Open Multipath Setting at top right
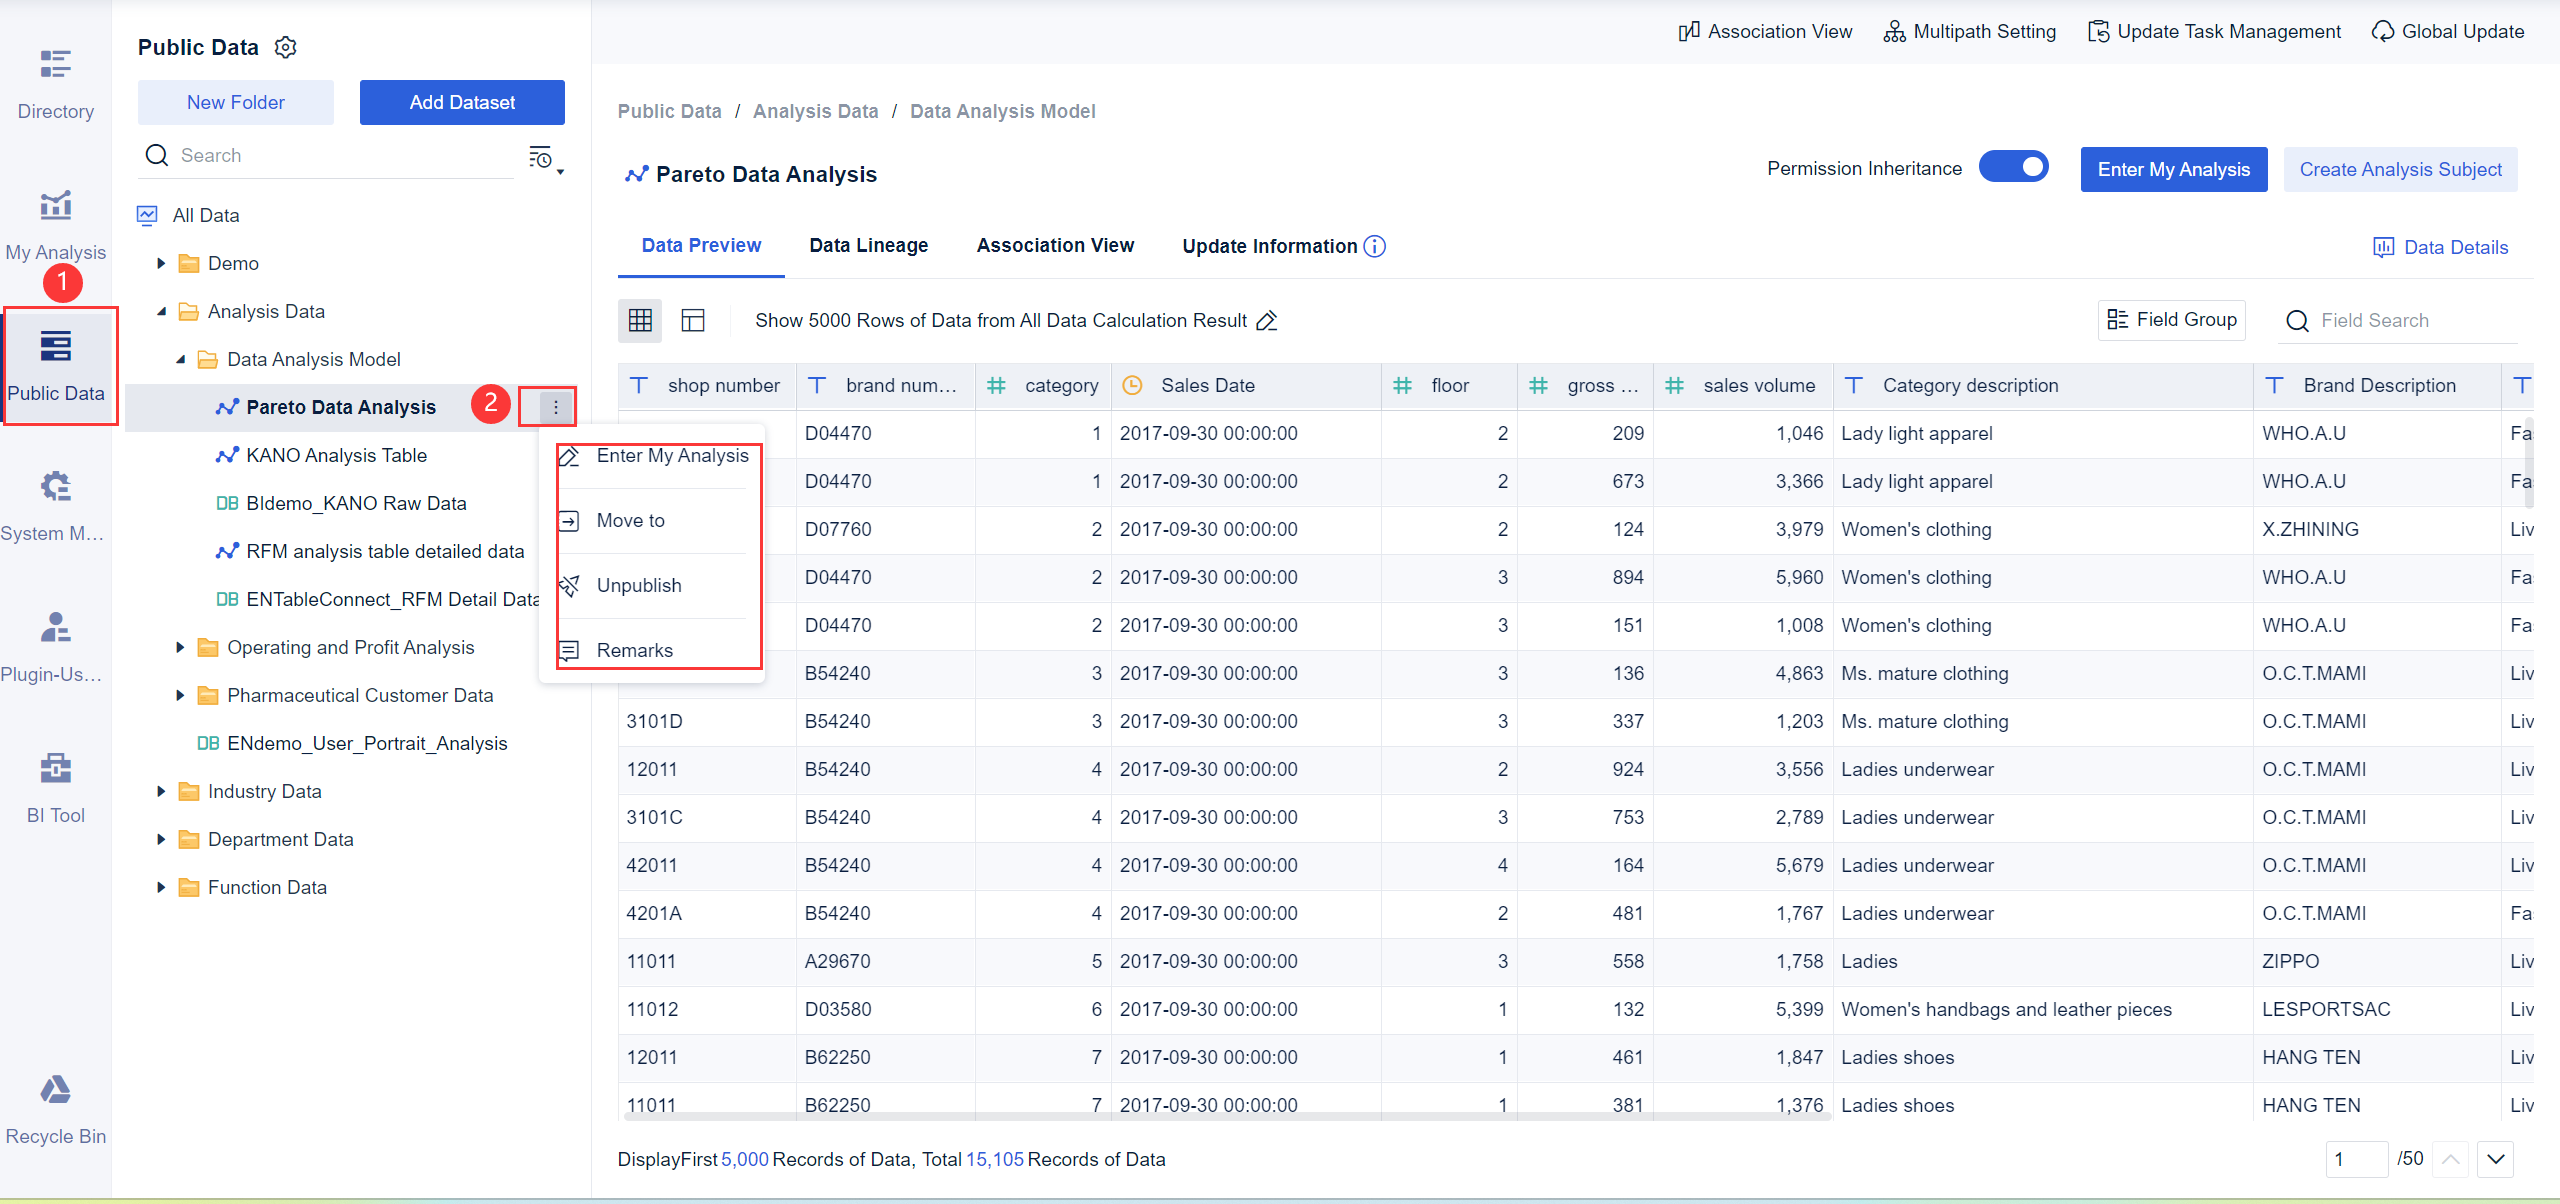 (x=1968, y=30)
